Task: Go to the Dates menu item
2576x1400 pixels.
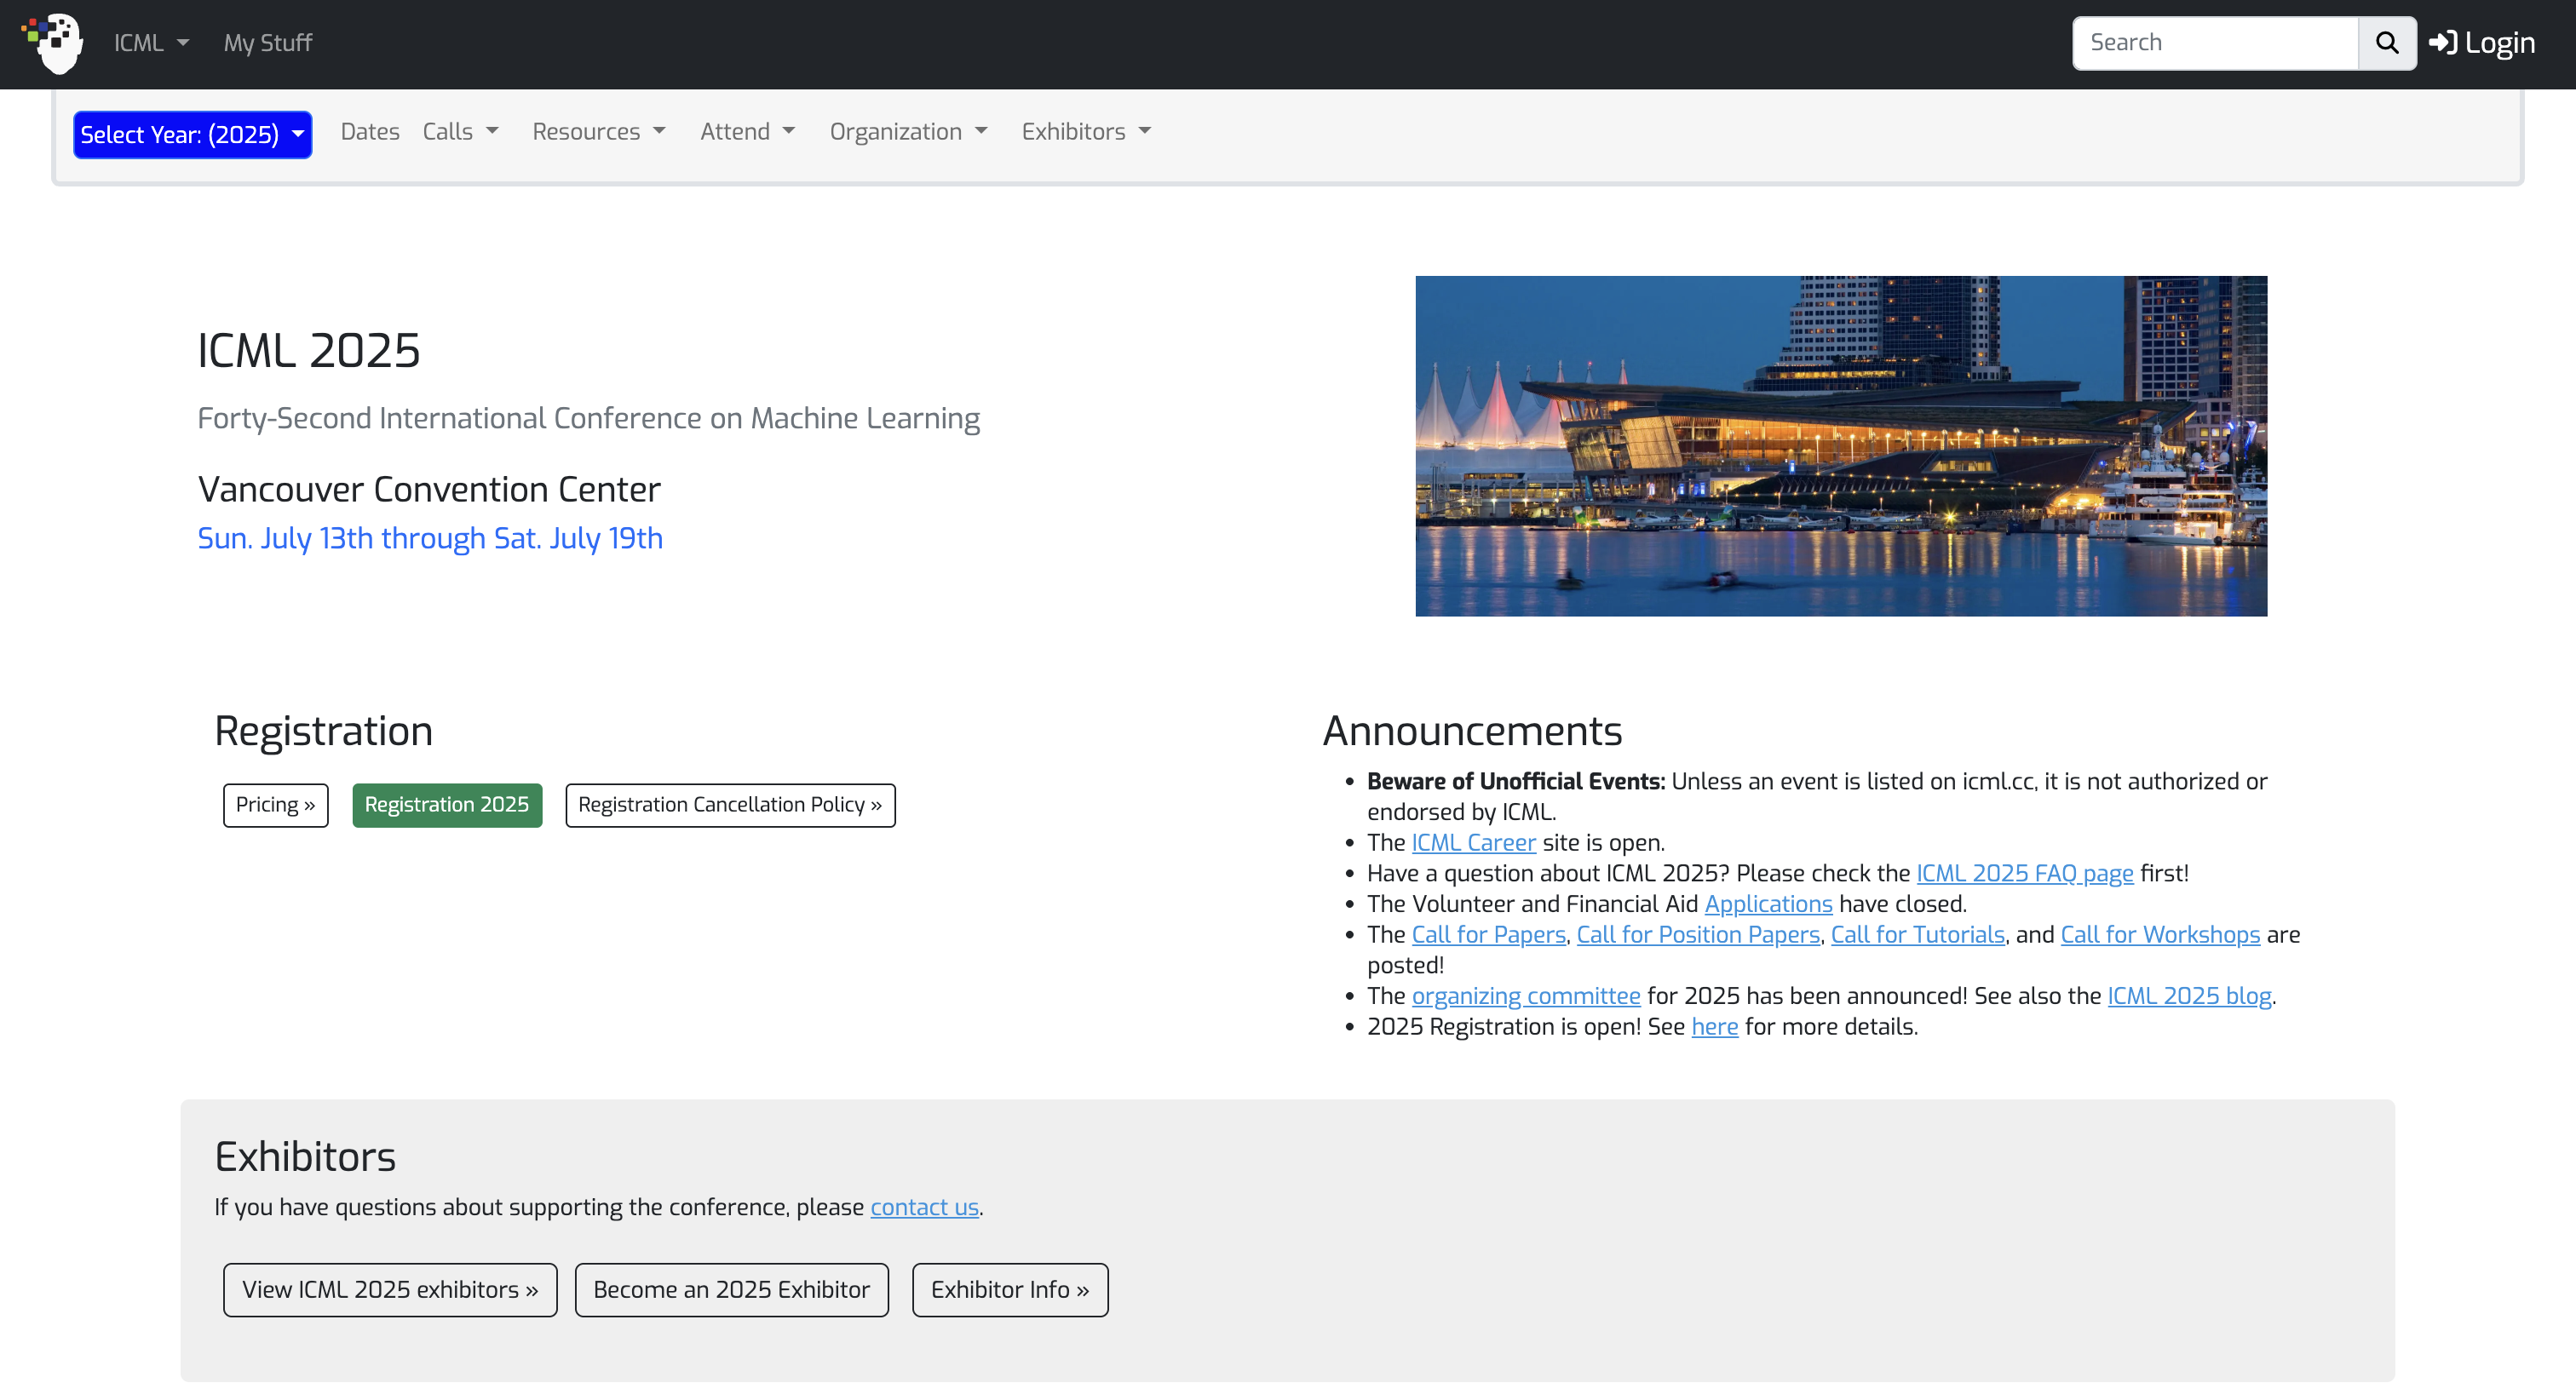Action: (x=370, y=132)
